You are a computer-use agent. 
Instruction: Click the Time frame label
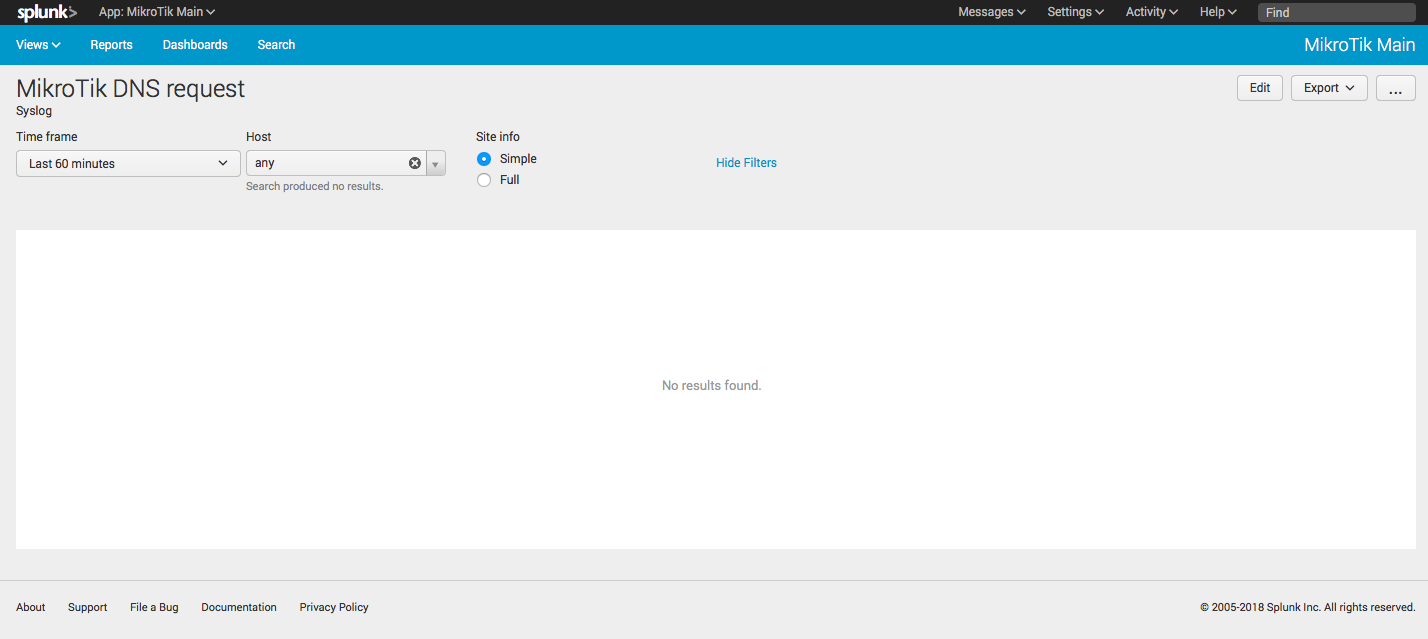point(47,137)
